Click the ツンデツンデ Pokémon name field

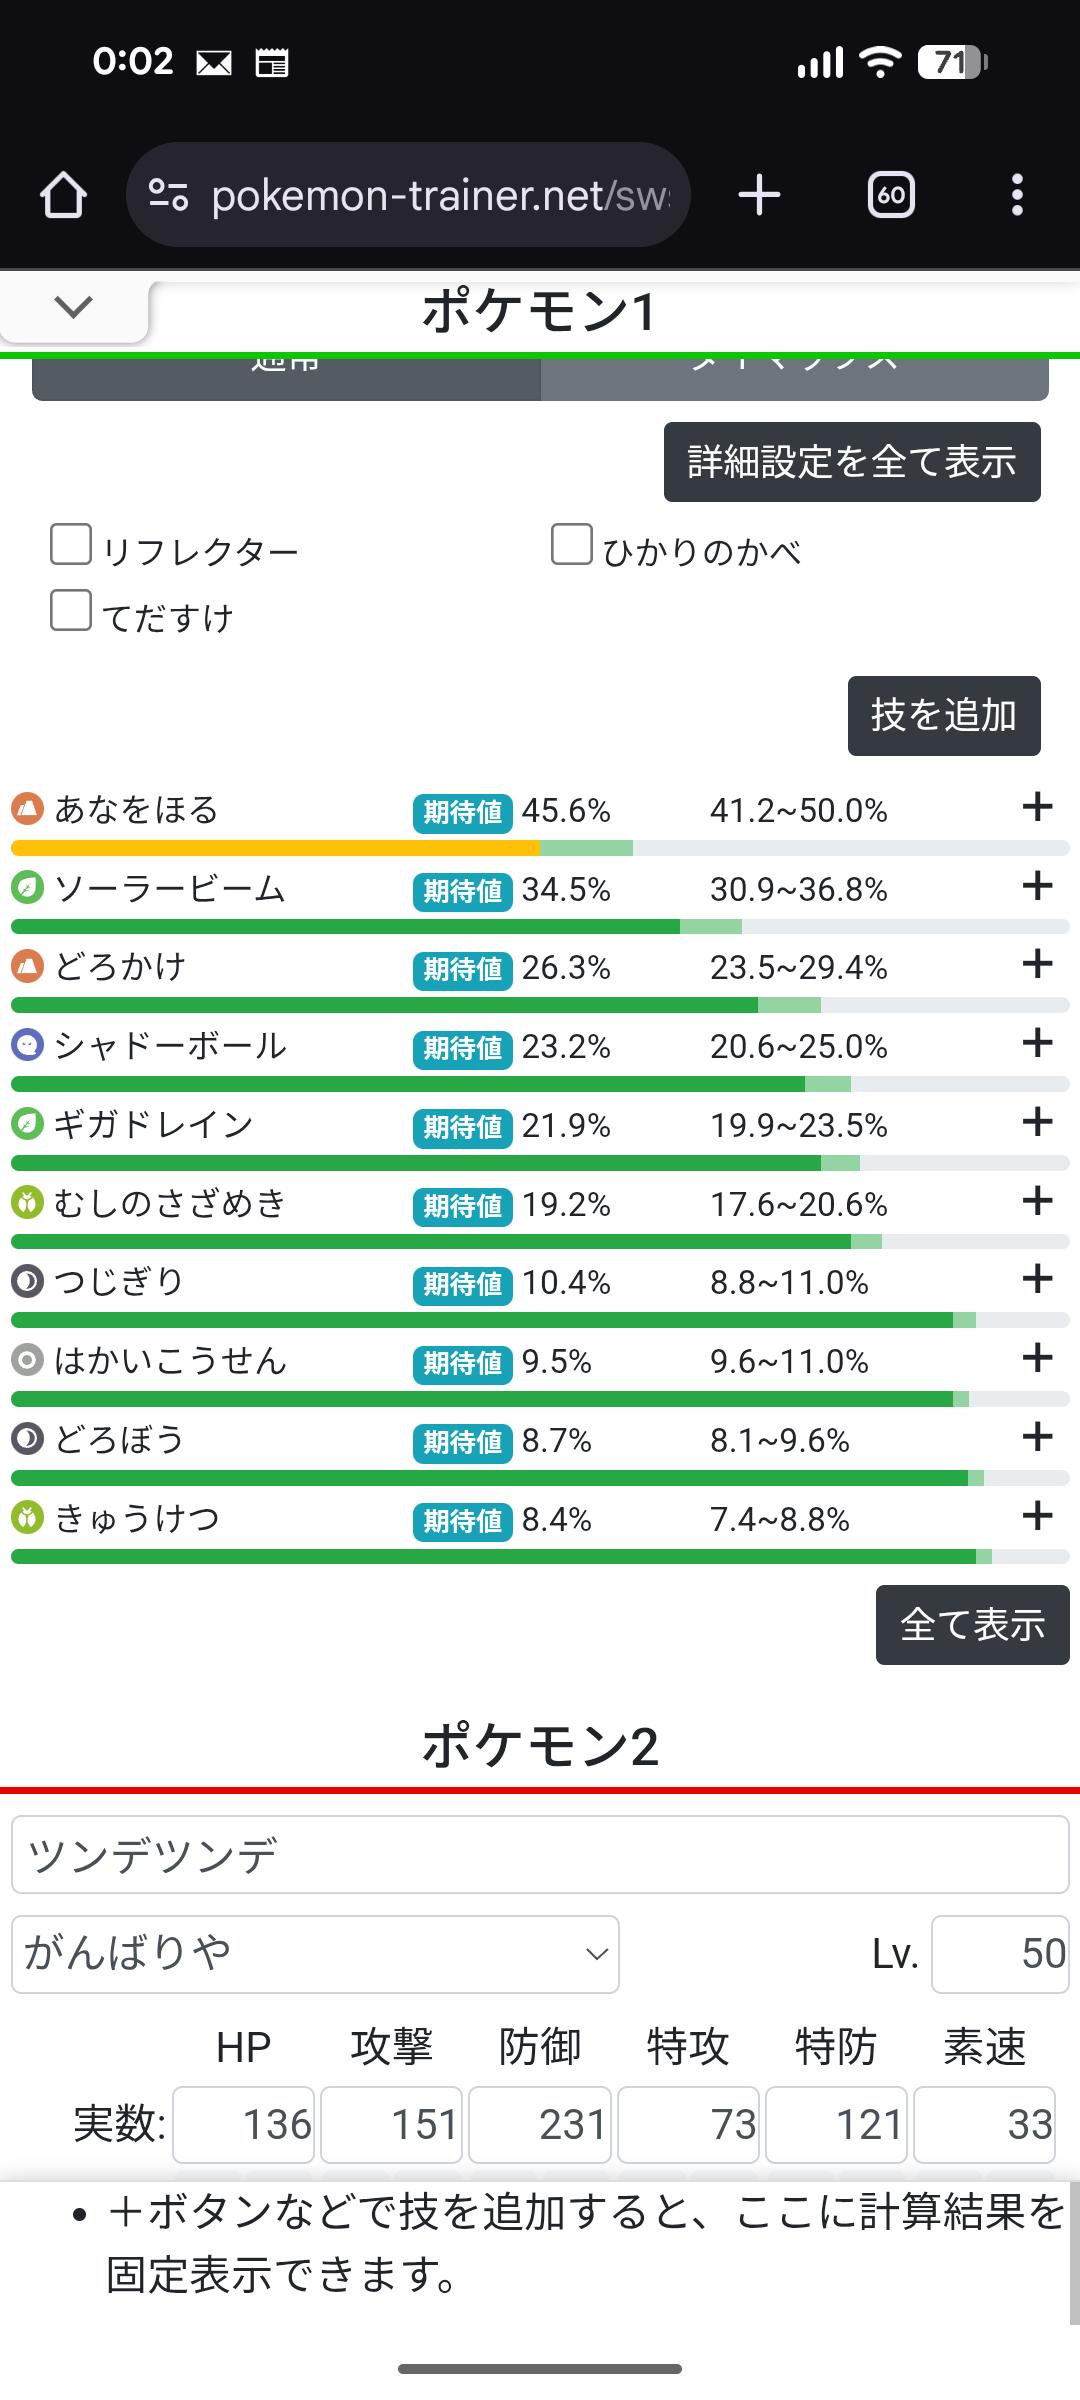tap(540, 1855)
